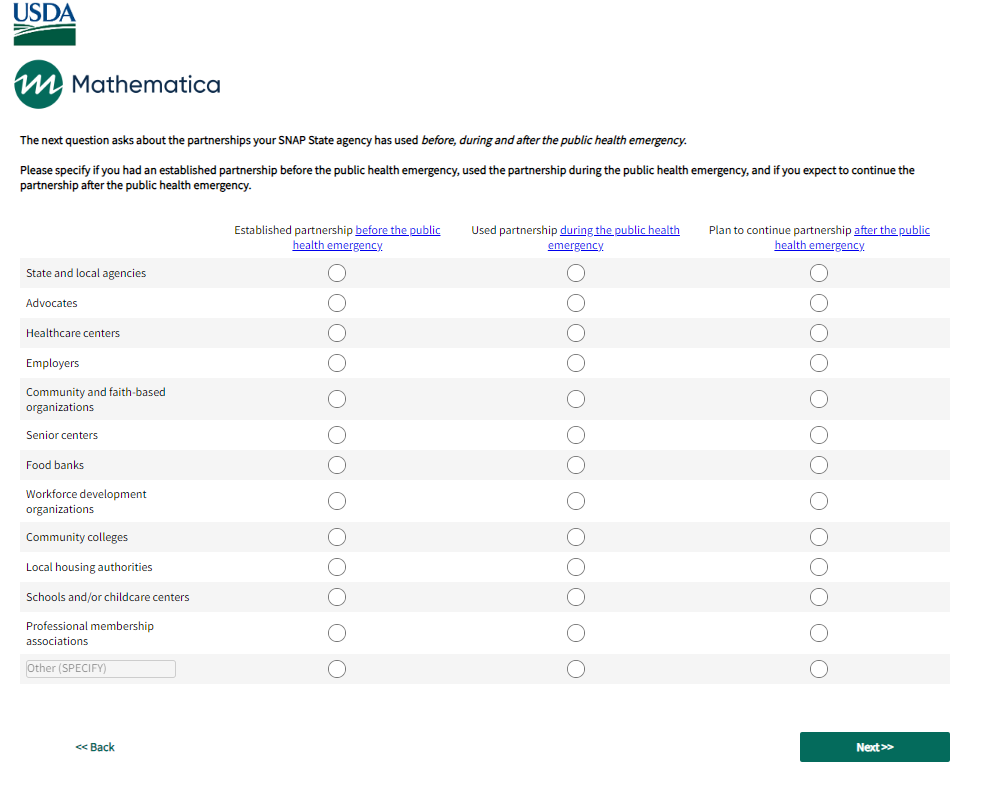Open 'before the public health emergency' link
984x810 pixels.
(x=397, y=231)
